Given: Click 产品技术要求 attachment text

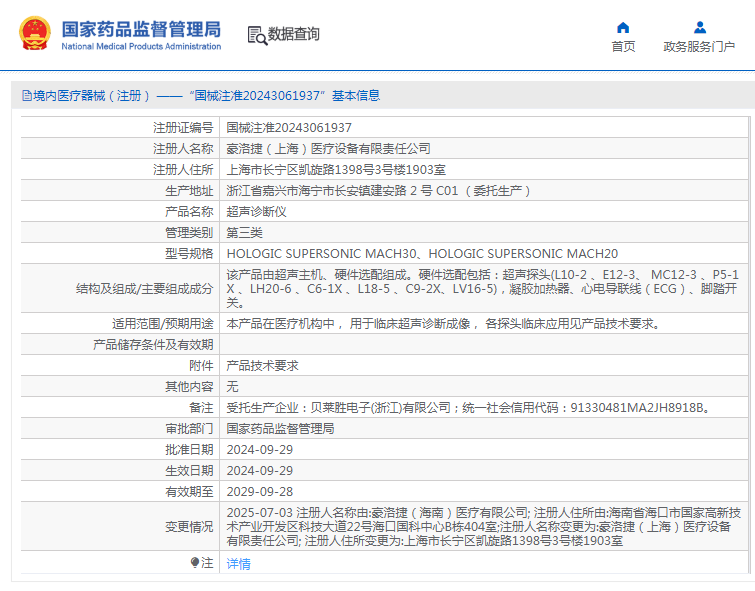Looking at the screenshot, I should click(x=262, y=366).
